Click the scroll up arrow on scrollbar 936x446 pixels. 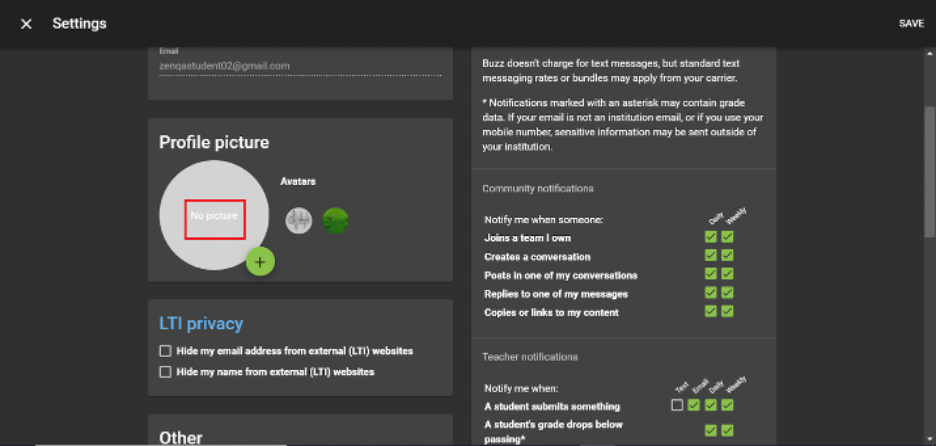point(929,53)
